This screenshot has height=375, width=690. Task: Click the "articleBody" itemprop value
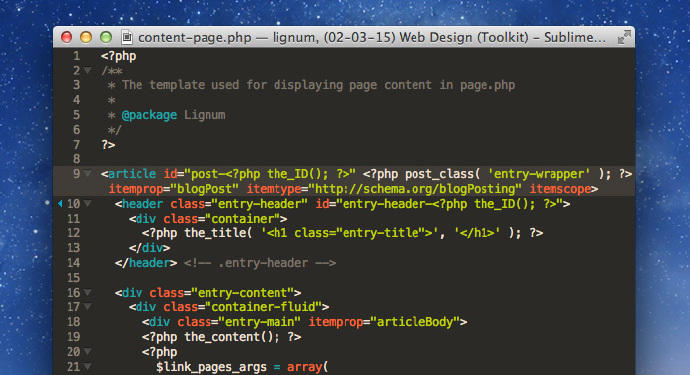click(415, 322)
